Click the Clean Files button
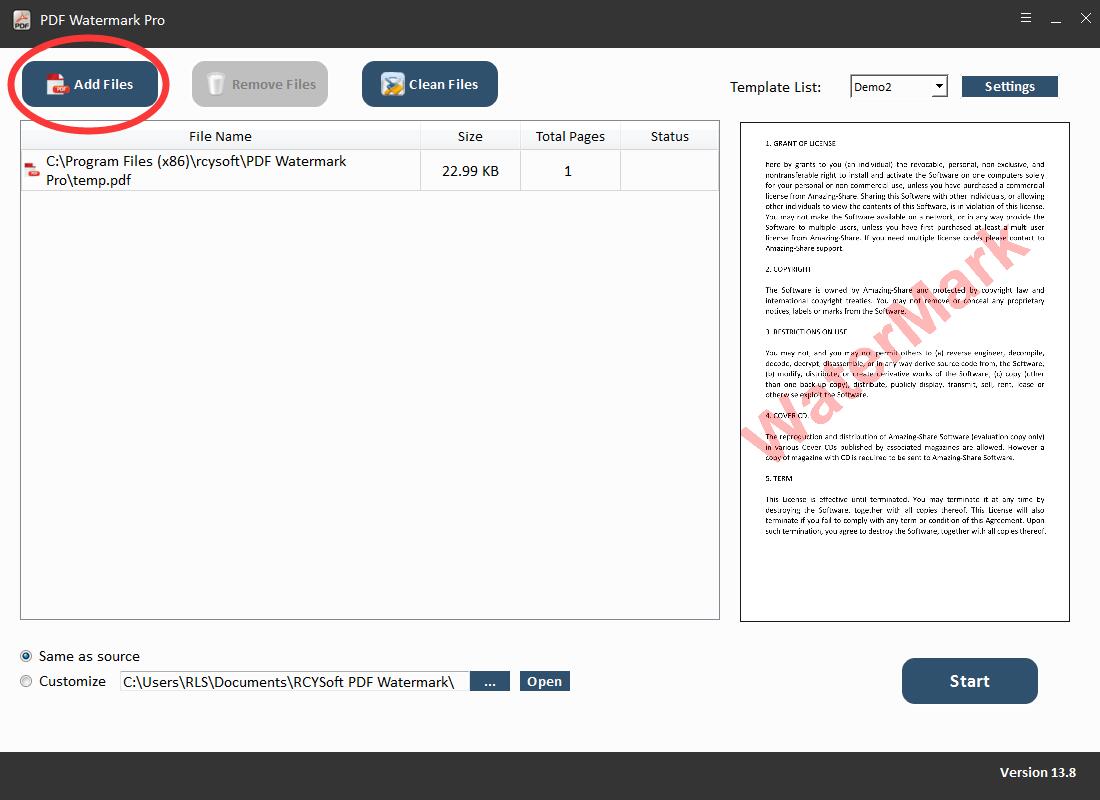Viewport: 1100px width, 800px height. click(x=430, y=85)
